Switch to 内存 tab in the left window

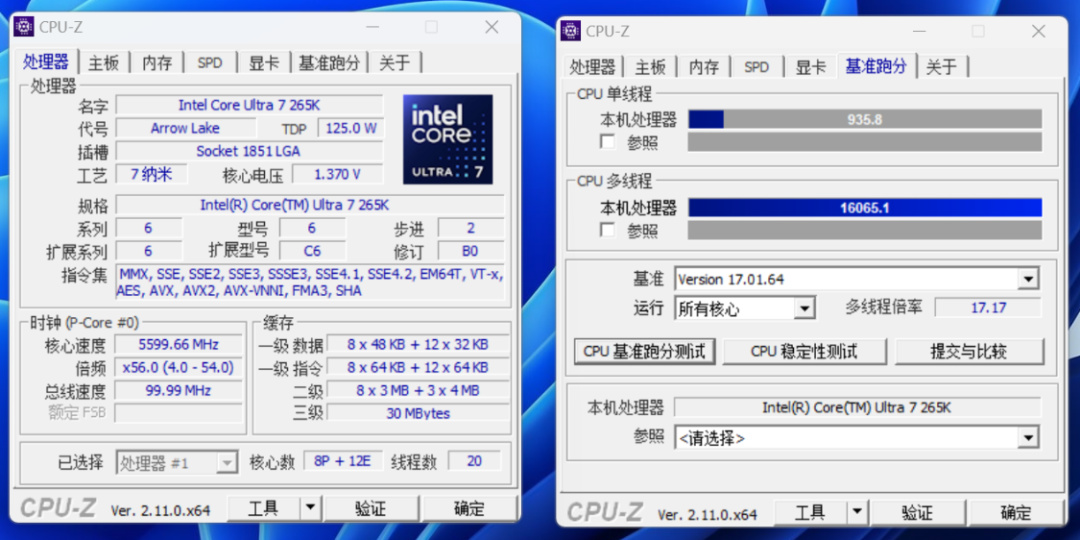pos(157,63)
